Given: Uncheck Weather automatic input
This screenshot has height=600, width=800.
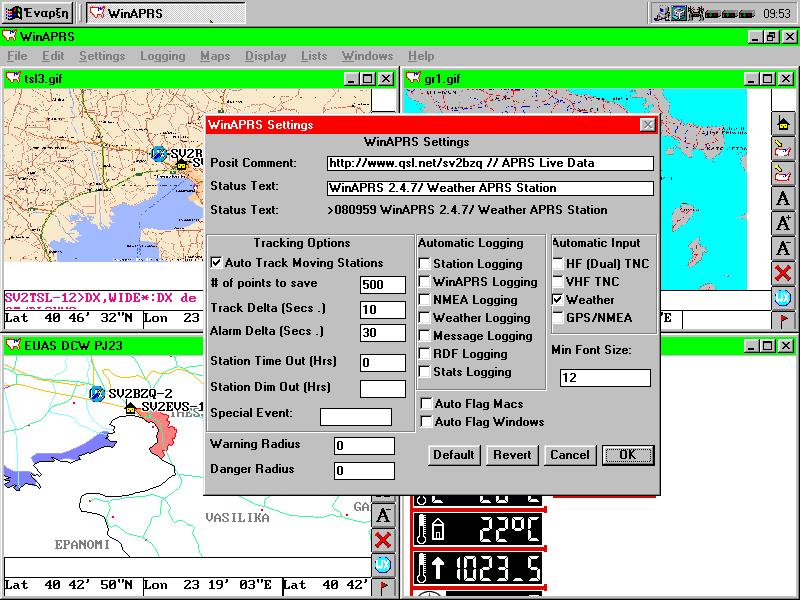Looking at the screenshot, I should [x=558, y=299].
